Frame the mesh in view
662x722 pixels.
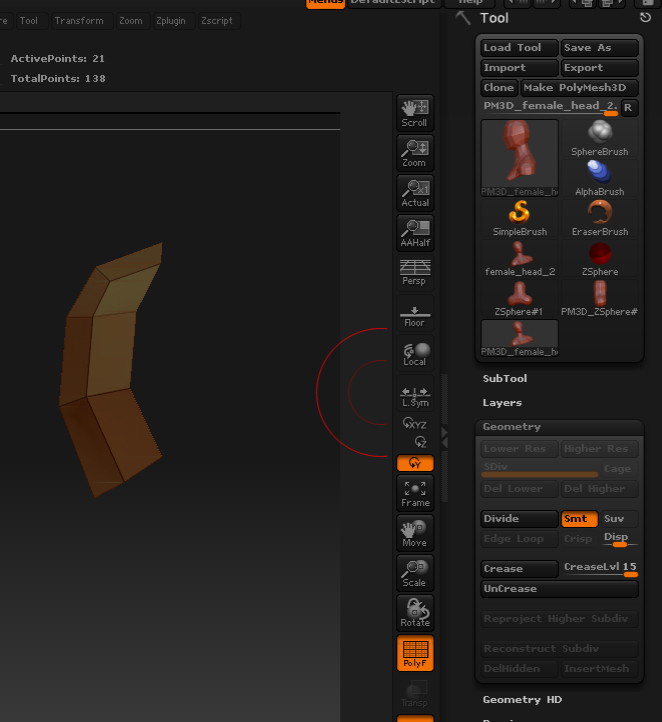pos(415,494)
